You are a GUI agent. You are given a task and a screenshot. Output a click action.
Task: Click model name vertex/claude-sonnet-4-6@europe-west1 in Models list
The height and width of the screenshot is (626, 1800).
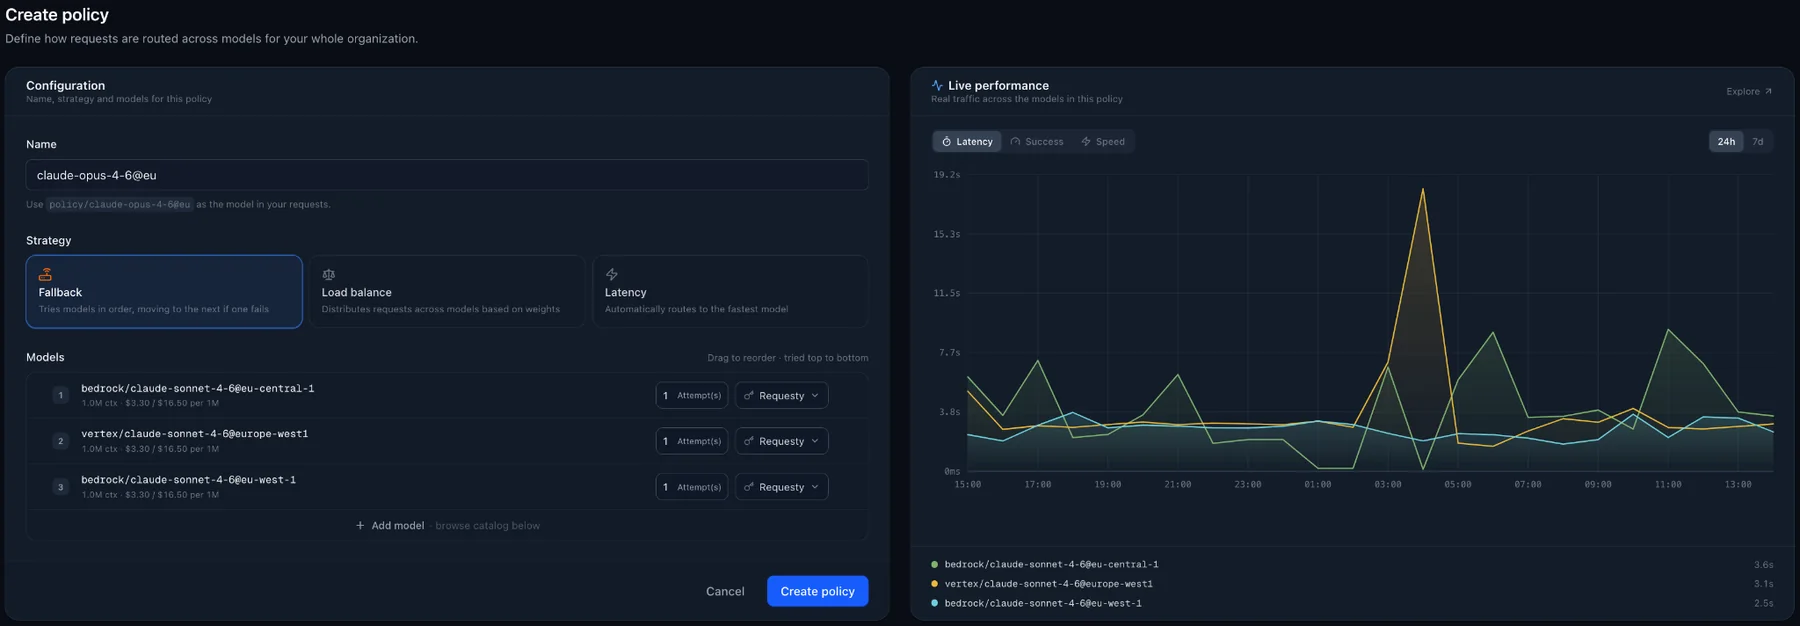[x=194, y=434]
